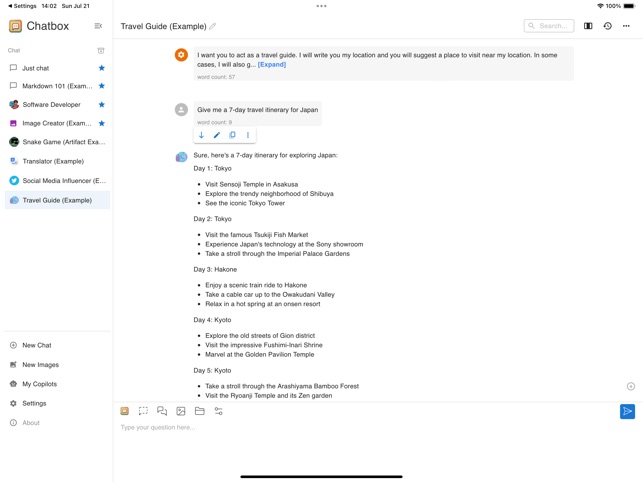Select the Travel Guide (Example) chat
643x482 pixels.
pos(57,200)
